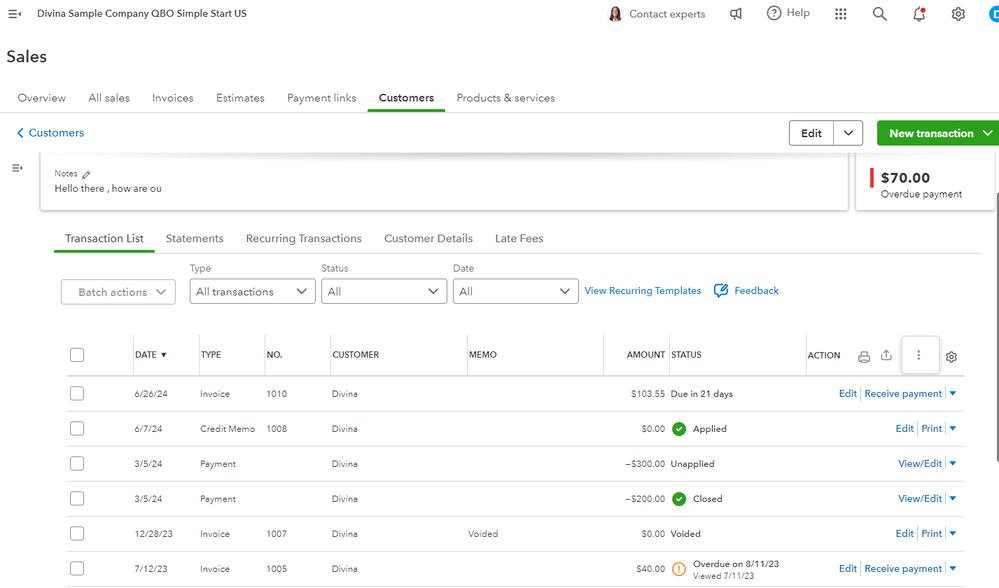The width and height of the screenshot is (999, 588).
Task: Open the Status filter dropdown
Action: point(383,292)
